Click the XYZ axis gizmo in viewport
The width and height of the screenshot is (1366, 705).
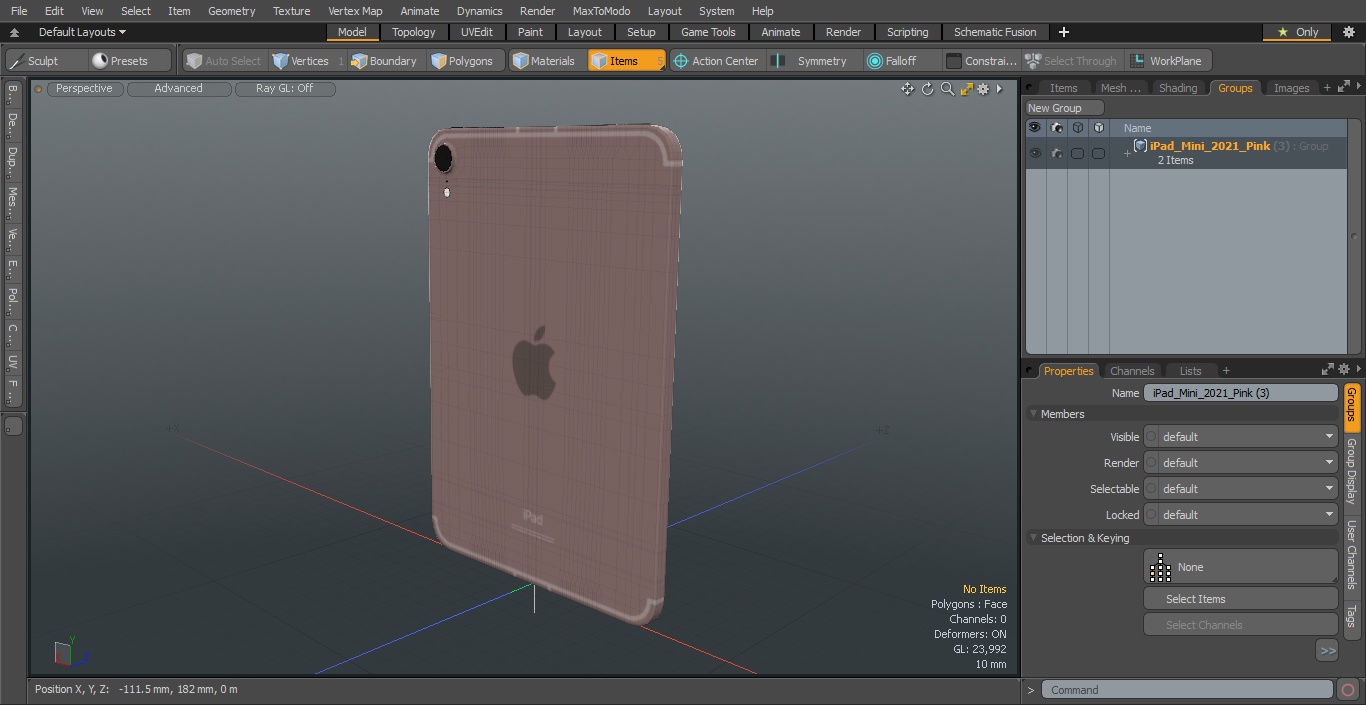pyautogui.click(x=70, y=654)
